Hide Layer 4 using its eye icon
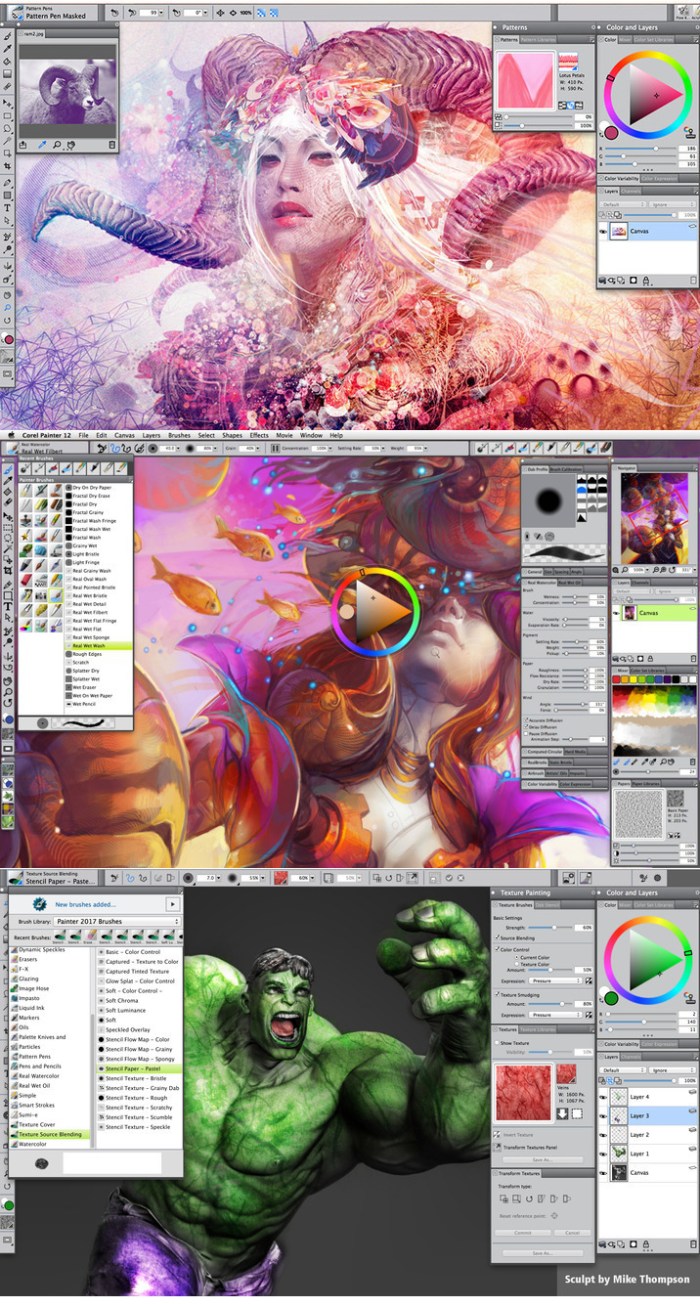This screenshot has height=1306, width=700. 603,1098
